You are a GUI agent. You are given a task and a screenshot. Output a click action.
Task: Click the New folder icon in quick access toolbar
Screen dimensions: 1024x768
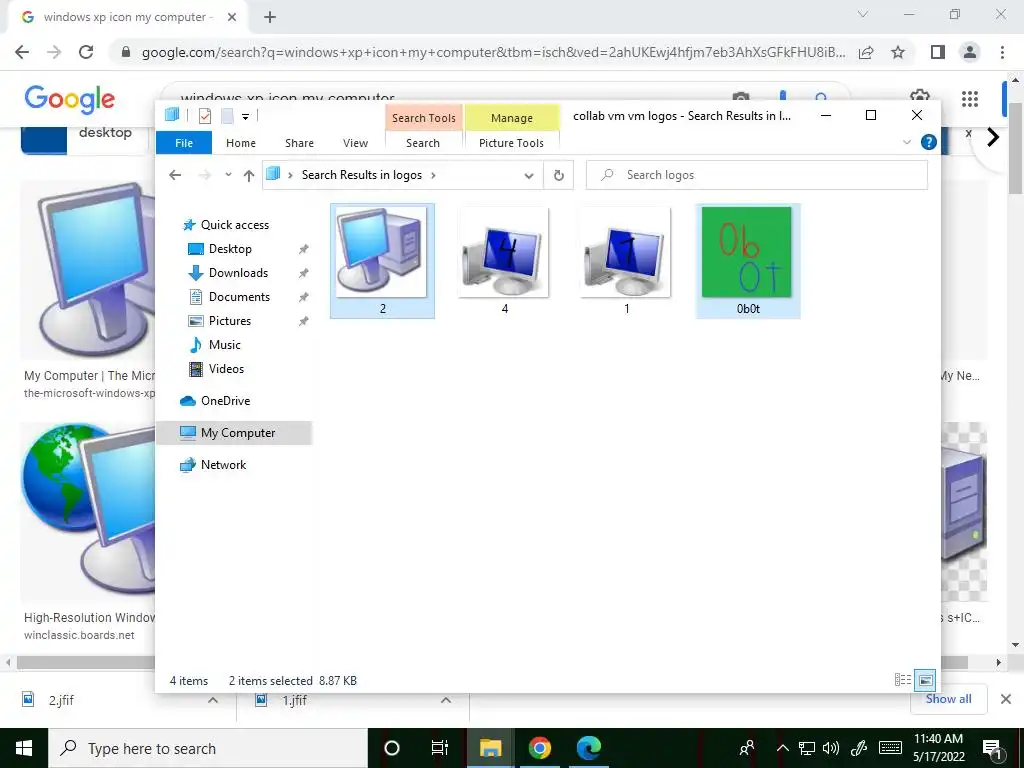click(227, 116)
